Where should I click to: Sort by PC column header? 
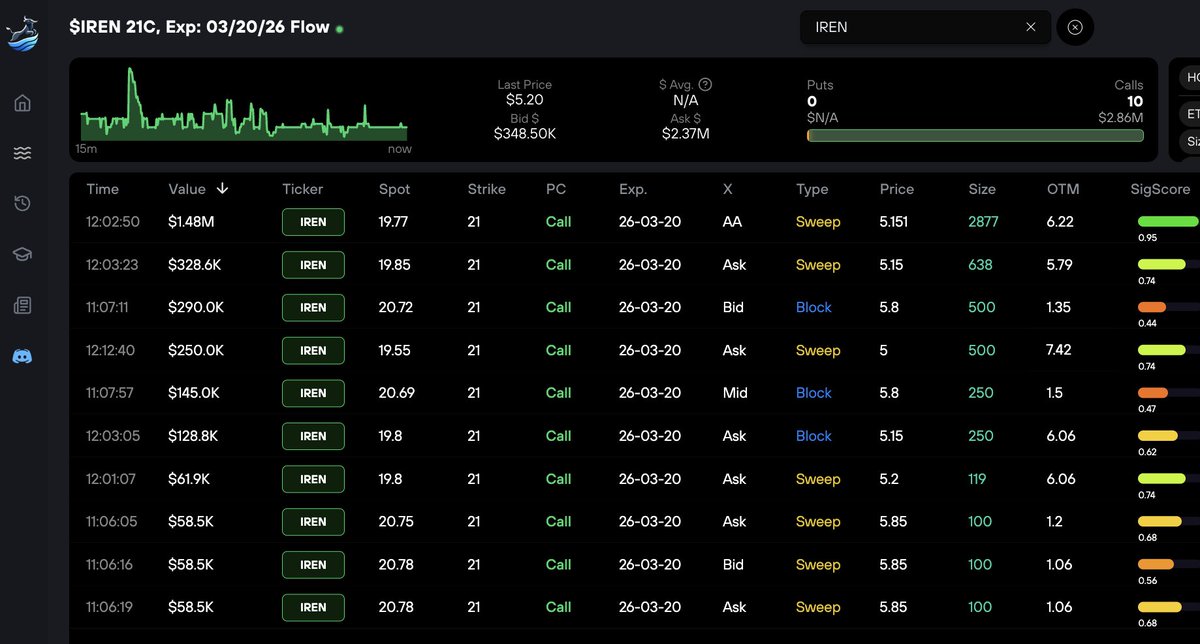pyautogui.click(x=556, y=189)
